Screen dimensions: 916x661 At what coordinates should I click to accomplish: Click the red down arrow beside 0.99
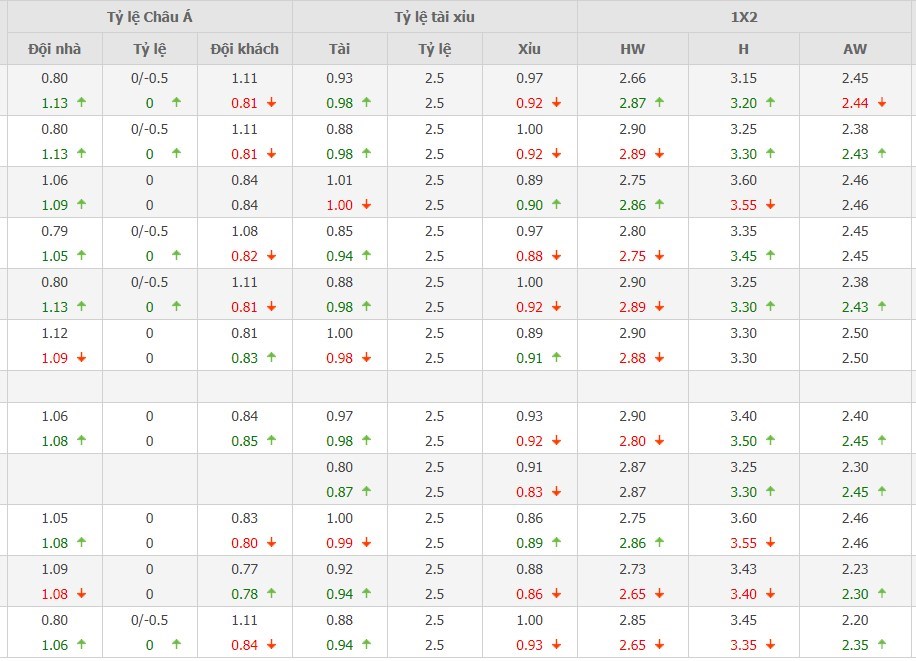[x=366, y=543]
